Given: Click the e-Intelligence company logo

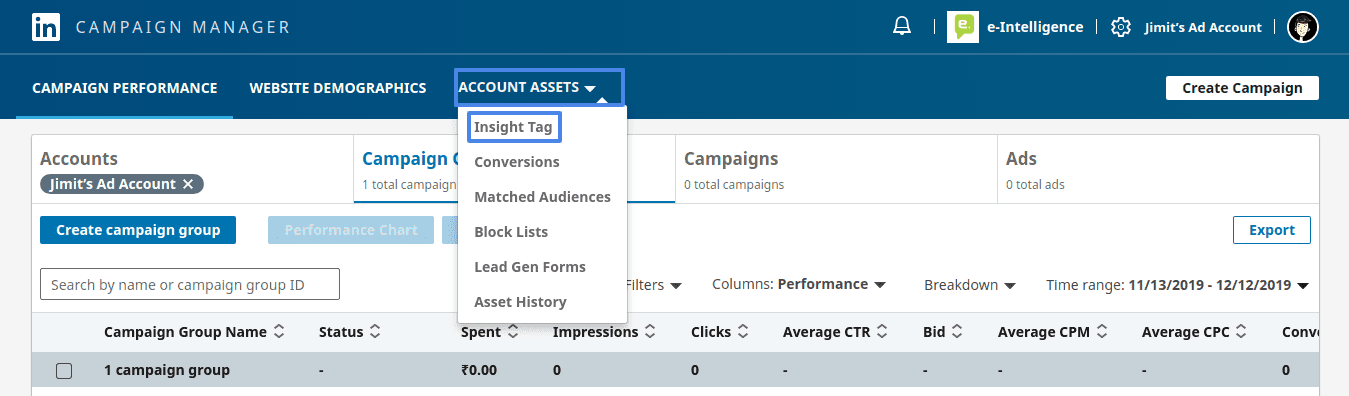Looking at the screenshot, I should click(x=963, y=27).
